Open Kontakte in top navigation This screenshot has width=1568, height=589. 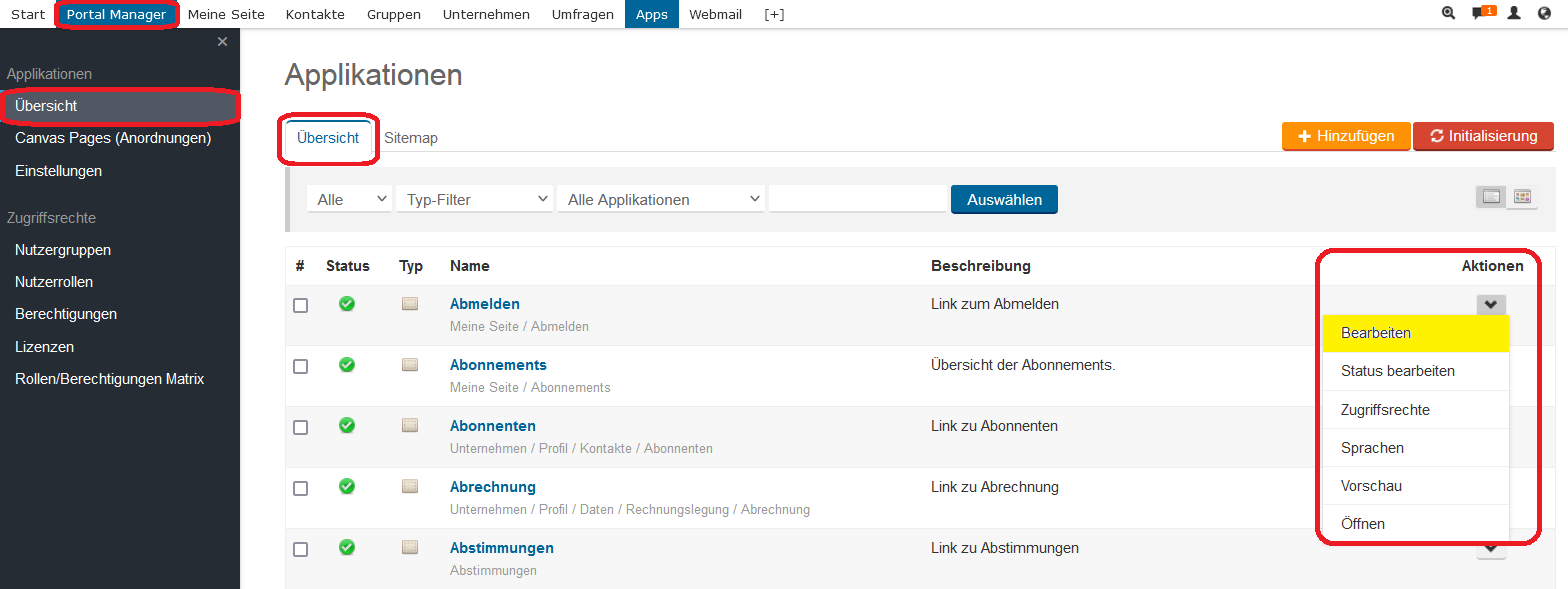[x=315, y=14]
